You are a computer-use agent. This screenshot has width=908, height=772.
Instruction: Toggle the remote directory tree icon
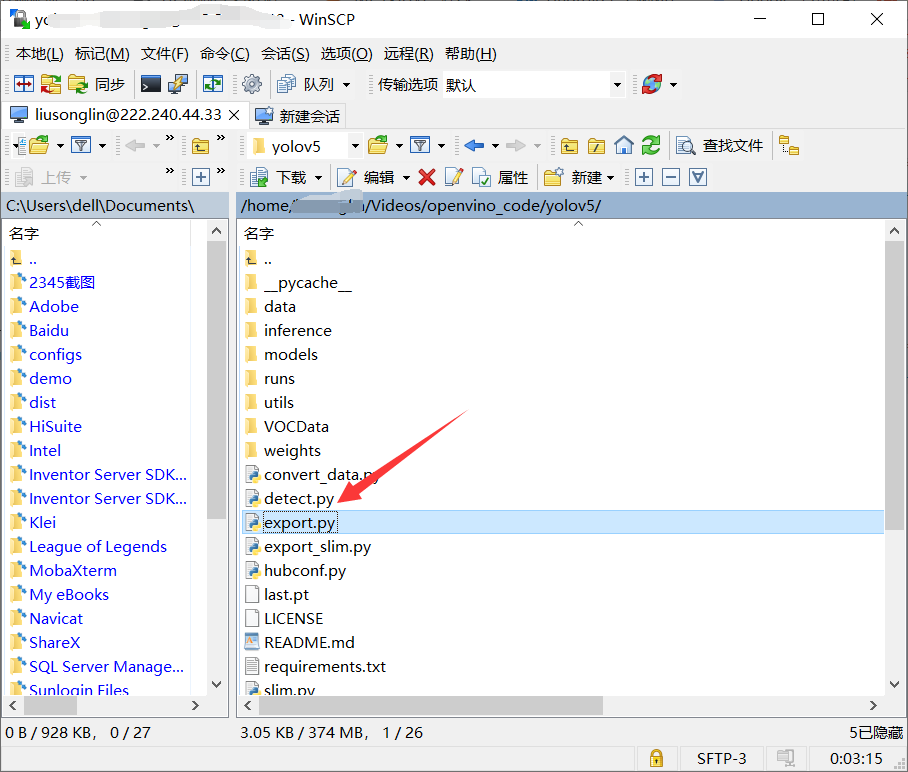(789, 145)
